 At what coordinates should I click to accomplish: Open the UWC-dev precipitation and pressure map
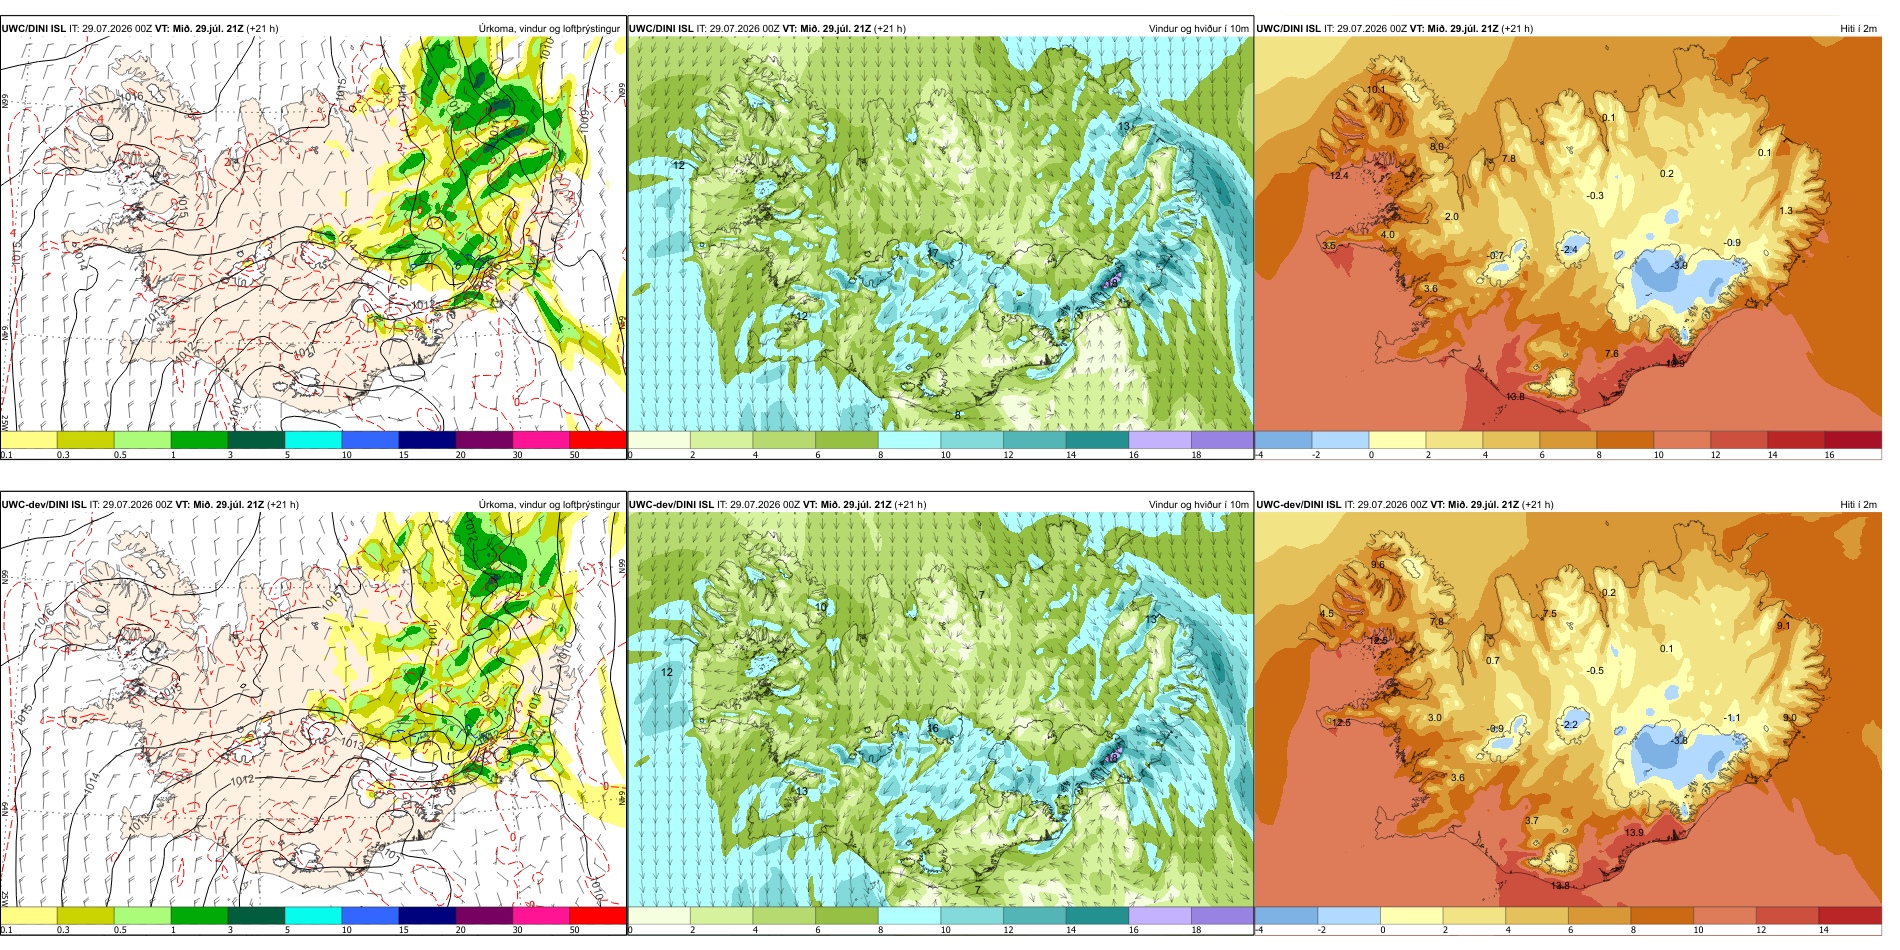(x=313, y=710)
